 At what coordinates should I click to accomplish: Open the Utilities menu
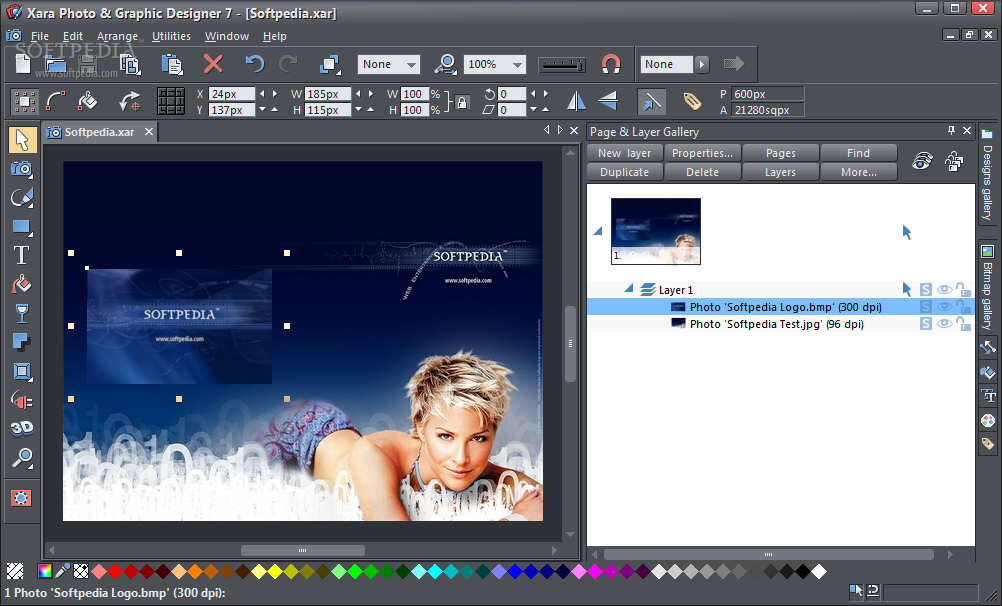171,36
